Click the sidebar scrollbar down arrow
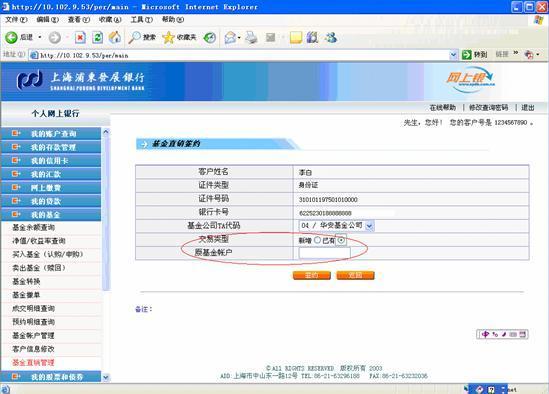This screenshot has height=394, width=549. [105, 377]
